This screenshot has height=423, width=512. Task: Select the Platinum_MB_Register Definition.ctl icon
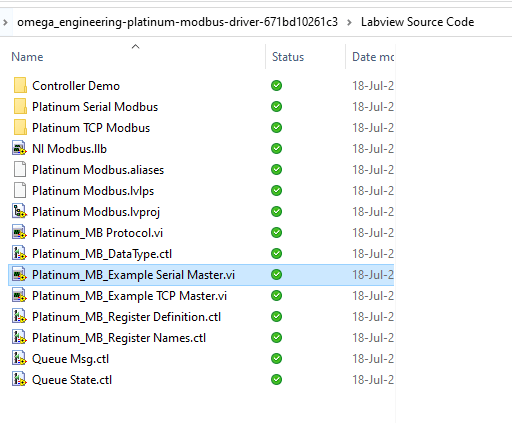(19, 317)
